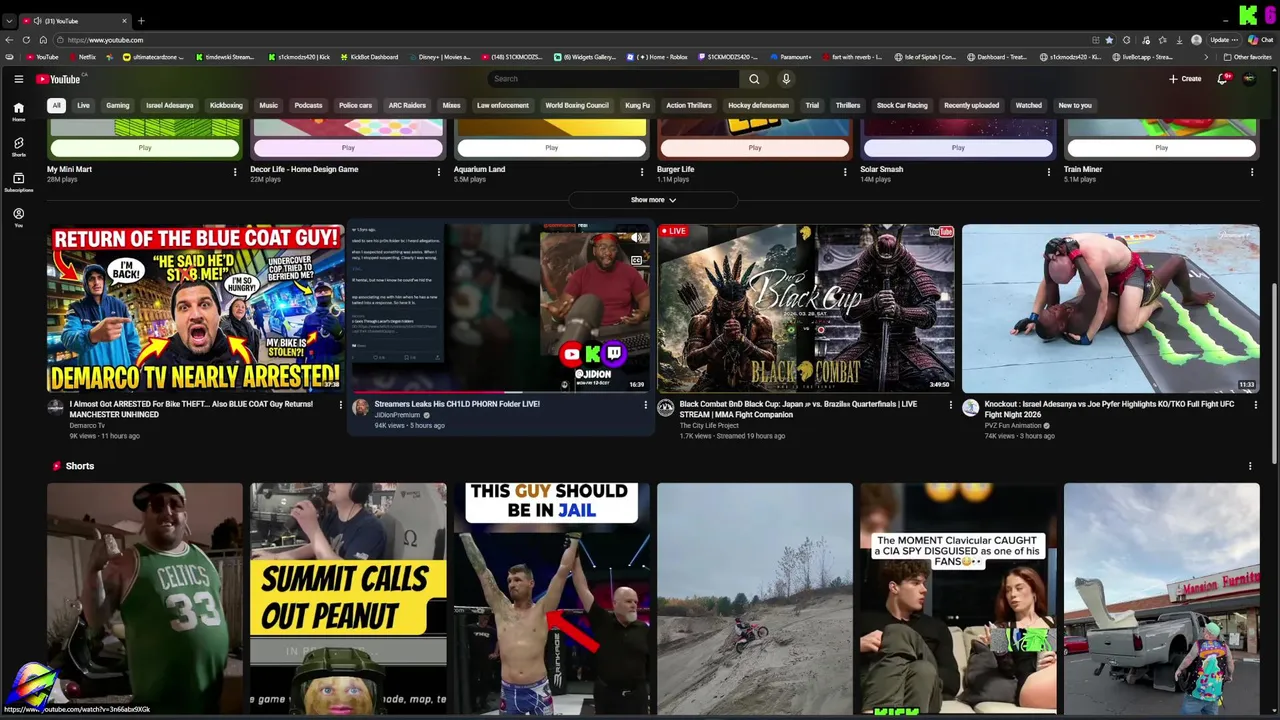The width and height of the screenshot is (1280, 720).
Task: Open the This Guy Should Be In Jail short
Action: coord(551,598)
